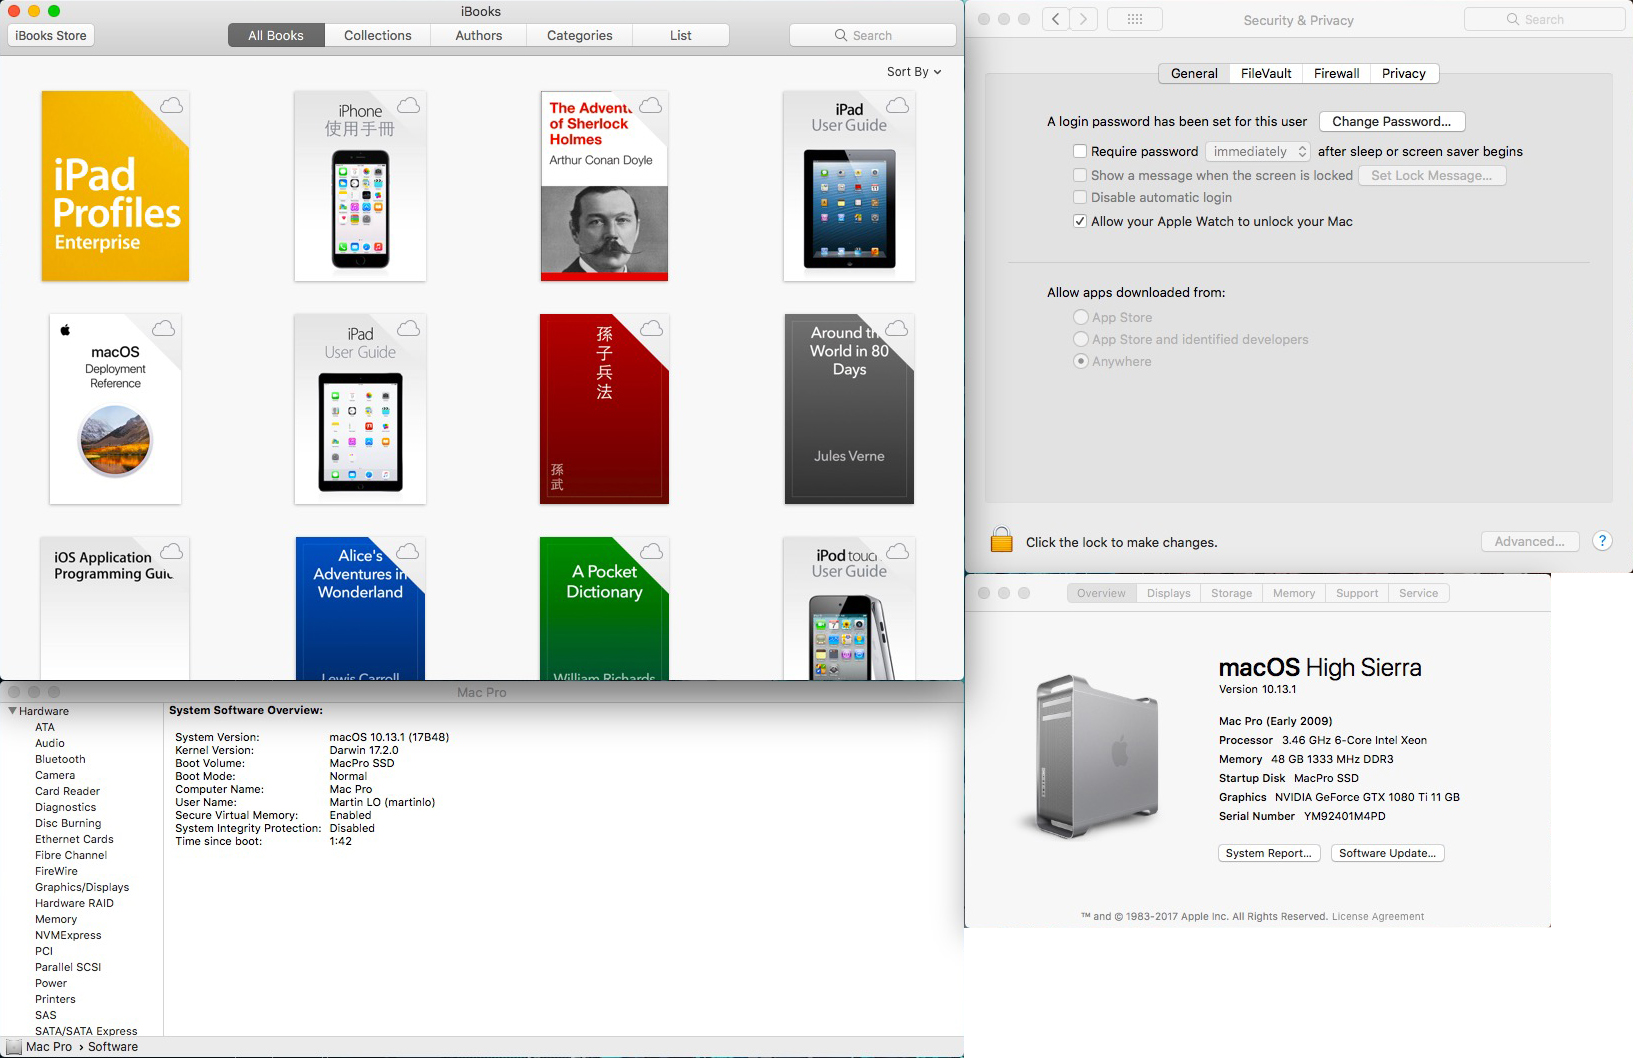Click Advanced button in Security & Privacy

(x=1530, y=541)
